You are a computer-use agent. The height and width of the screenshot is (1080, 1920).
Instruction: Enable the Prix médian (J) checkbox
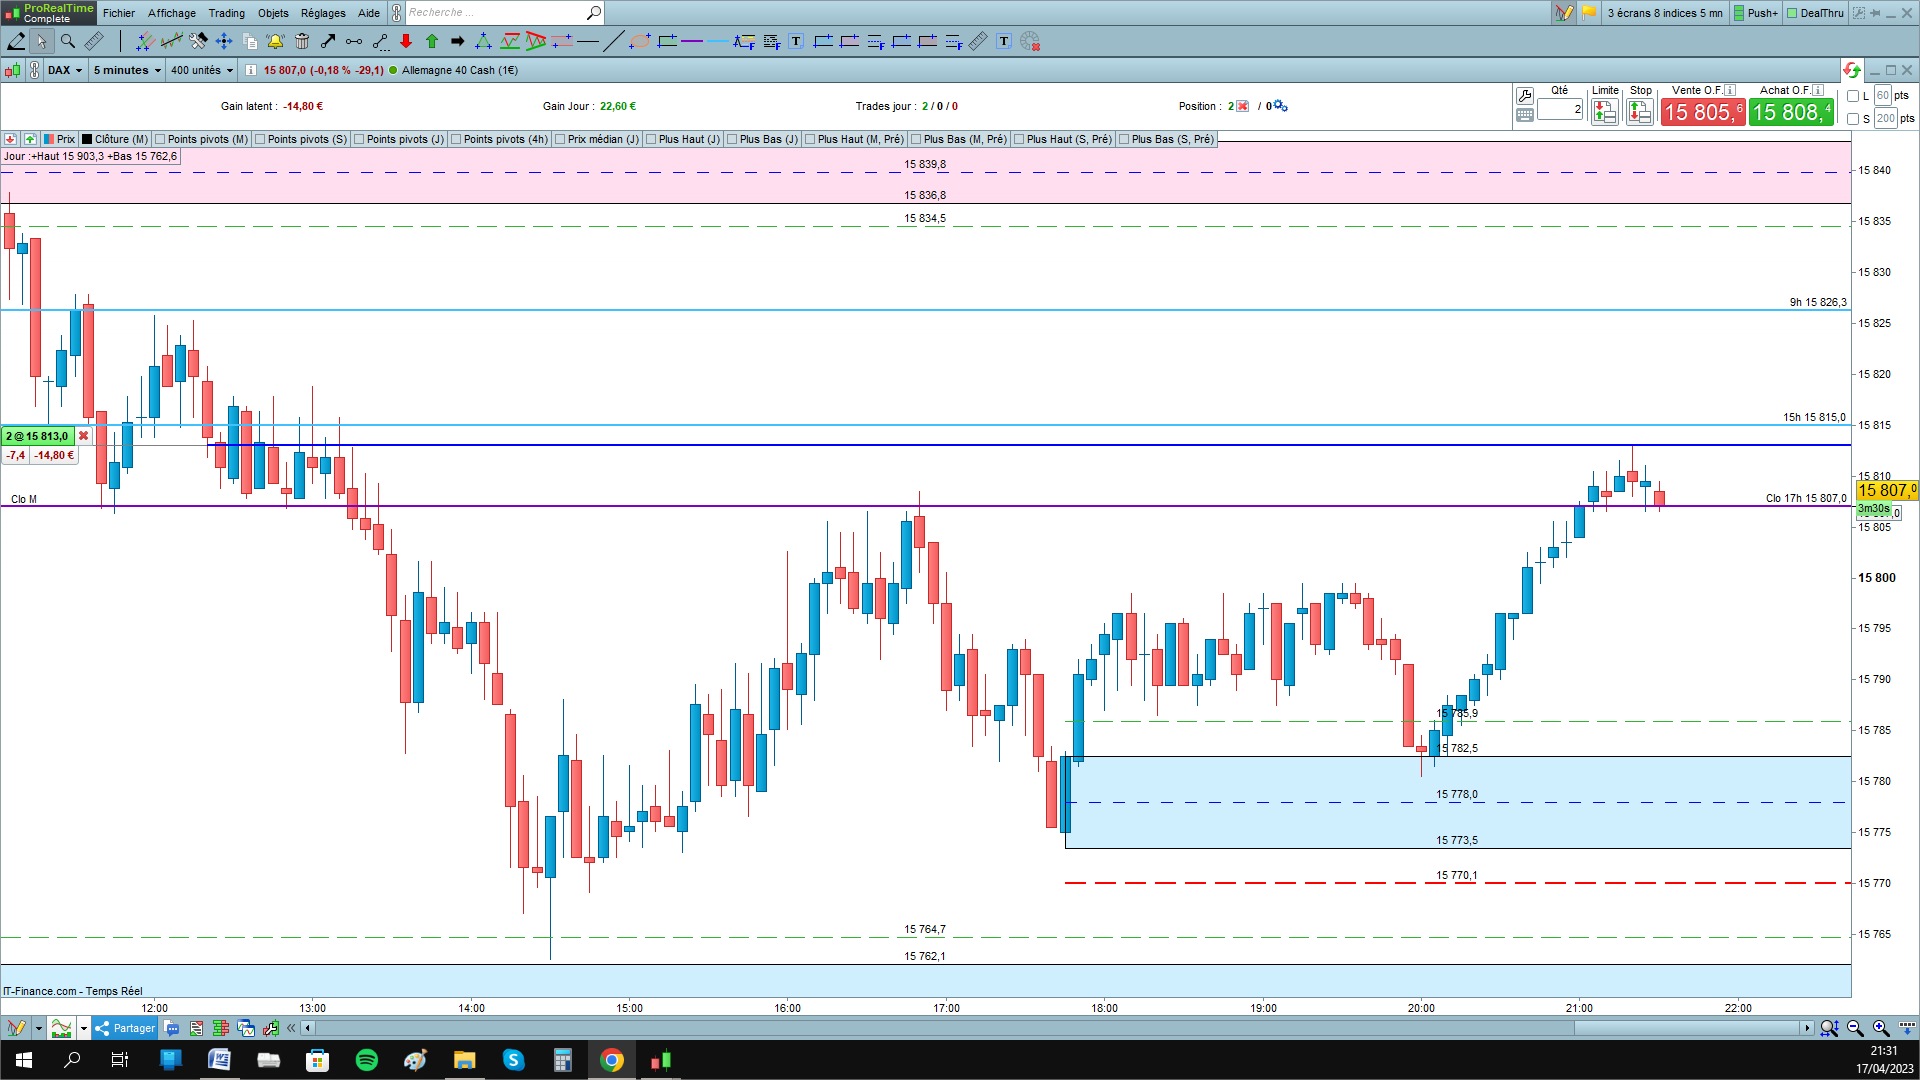(560, 139)
